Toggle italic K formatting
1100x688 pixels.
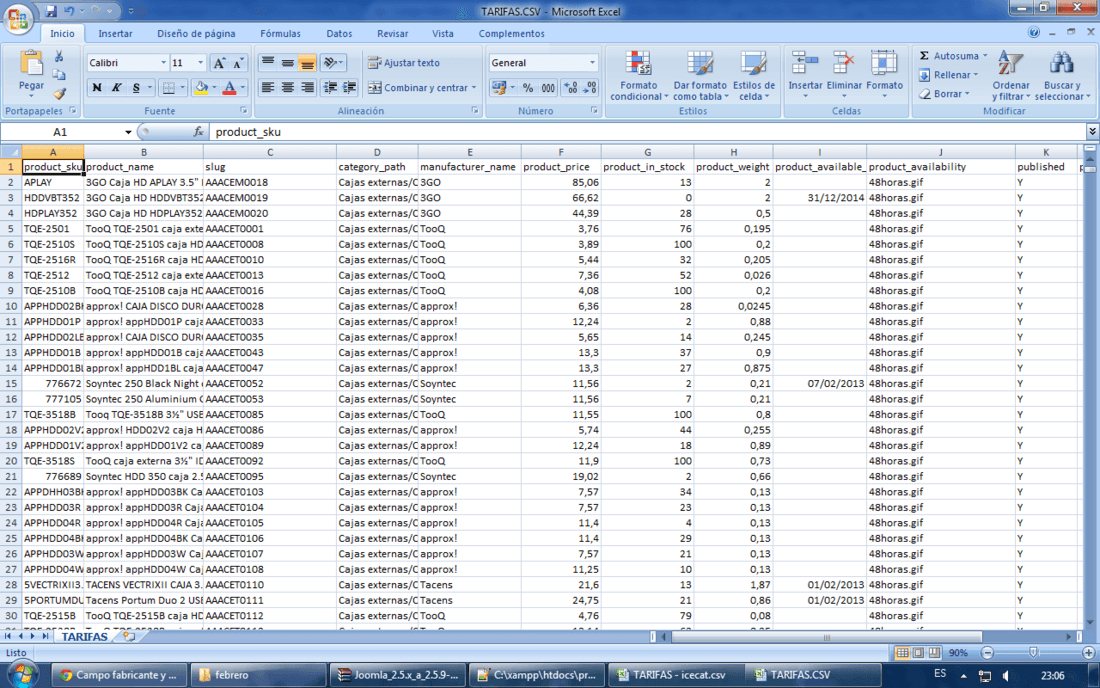(x=116, y=88)
